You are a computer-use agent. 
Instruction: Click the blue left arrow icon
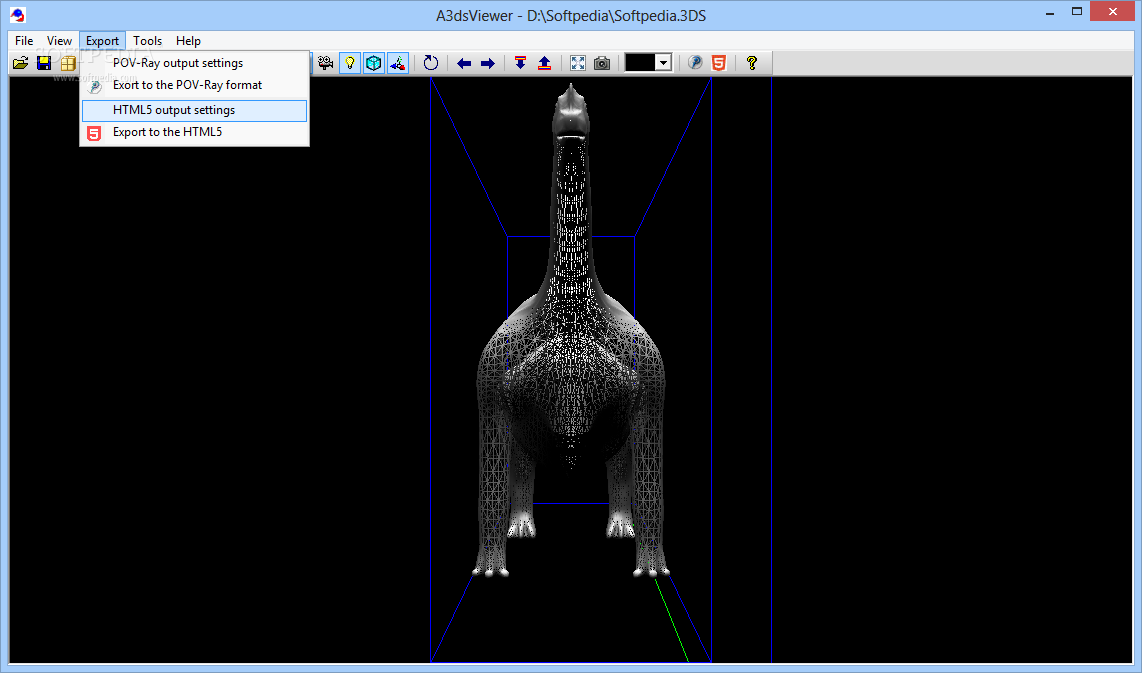point(464,63)
